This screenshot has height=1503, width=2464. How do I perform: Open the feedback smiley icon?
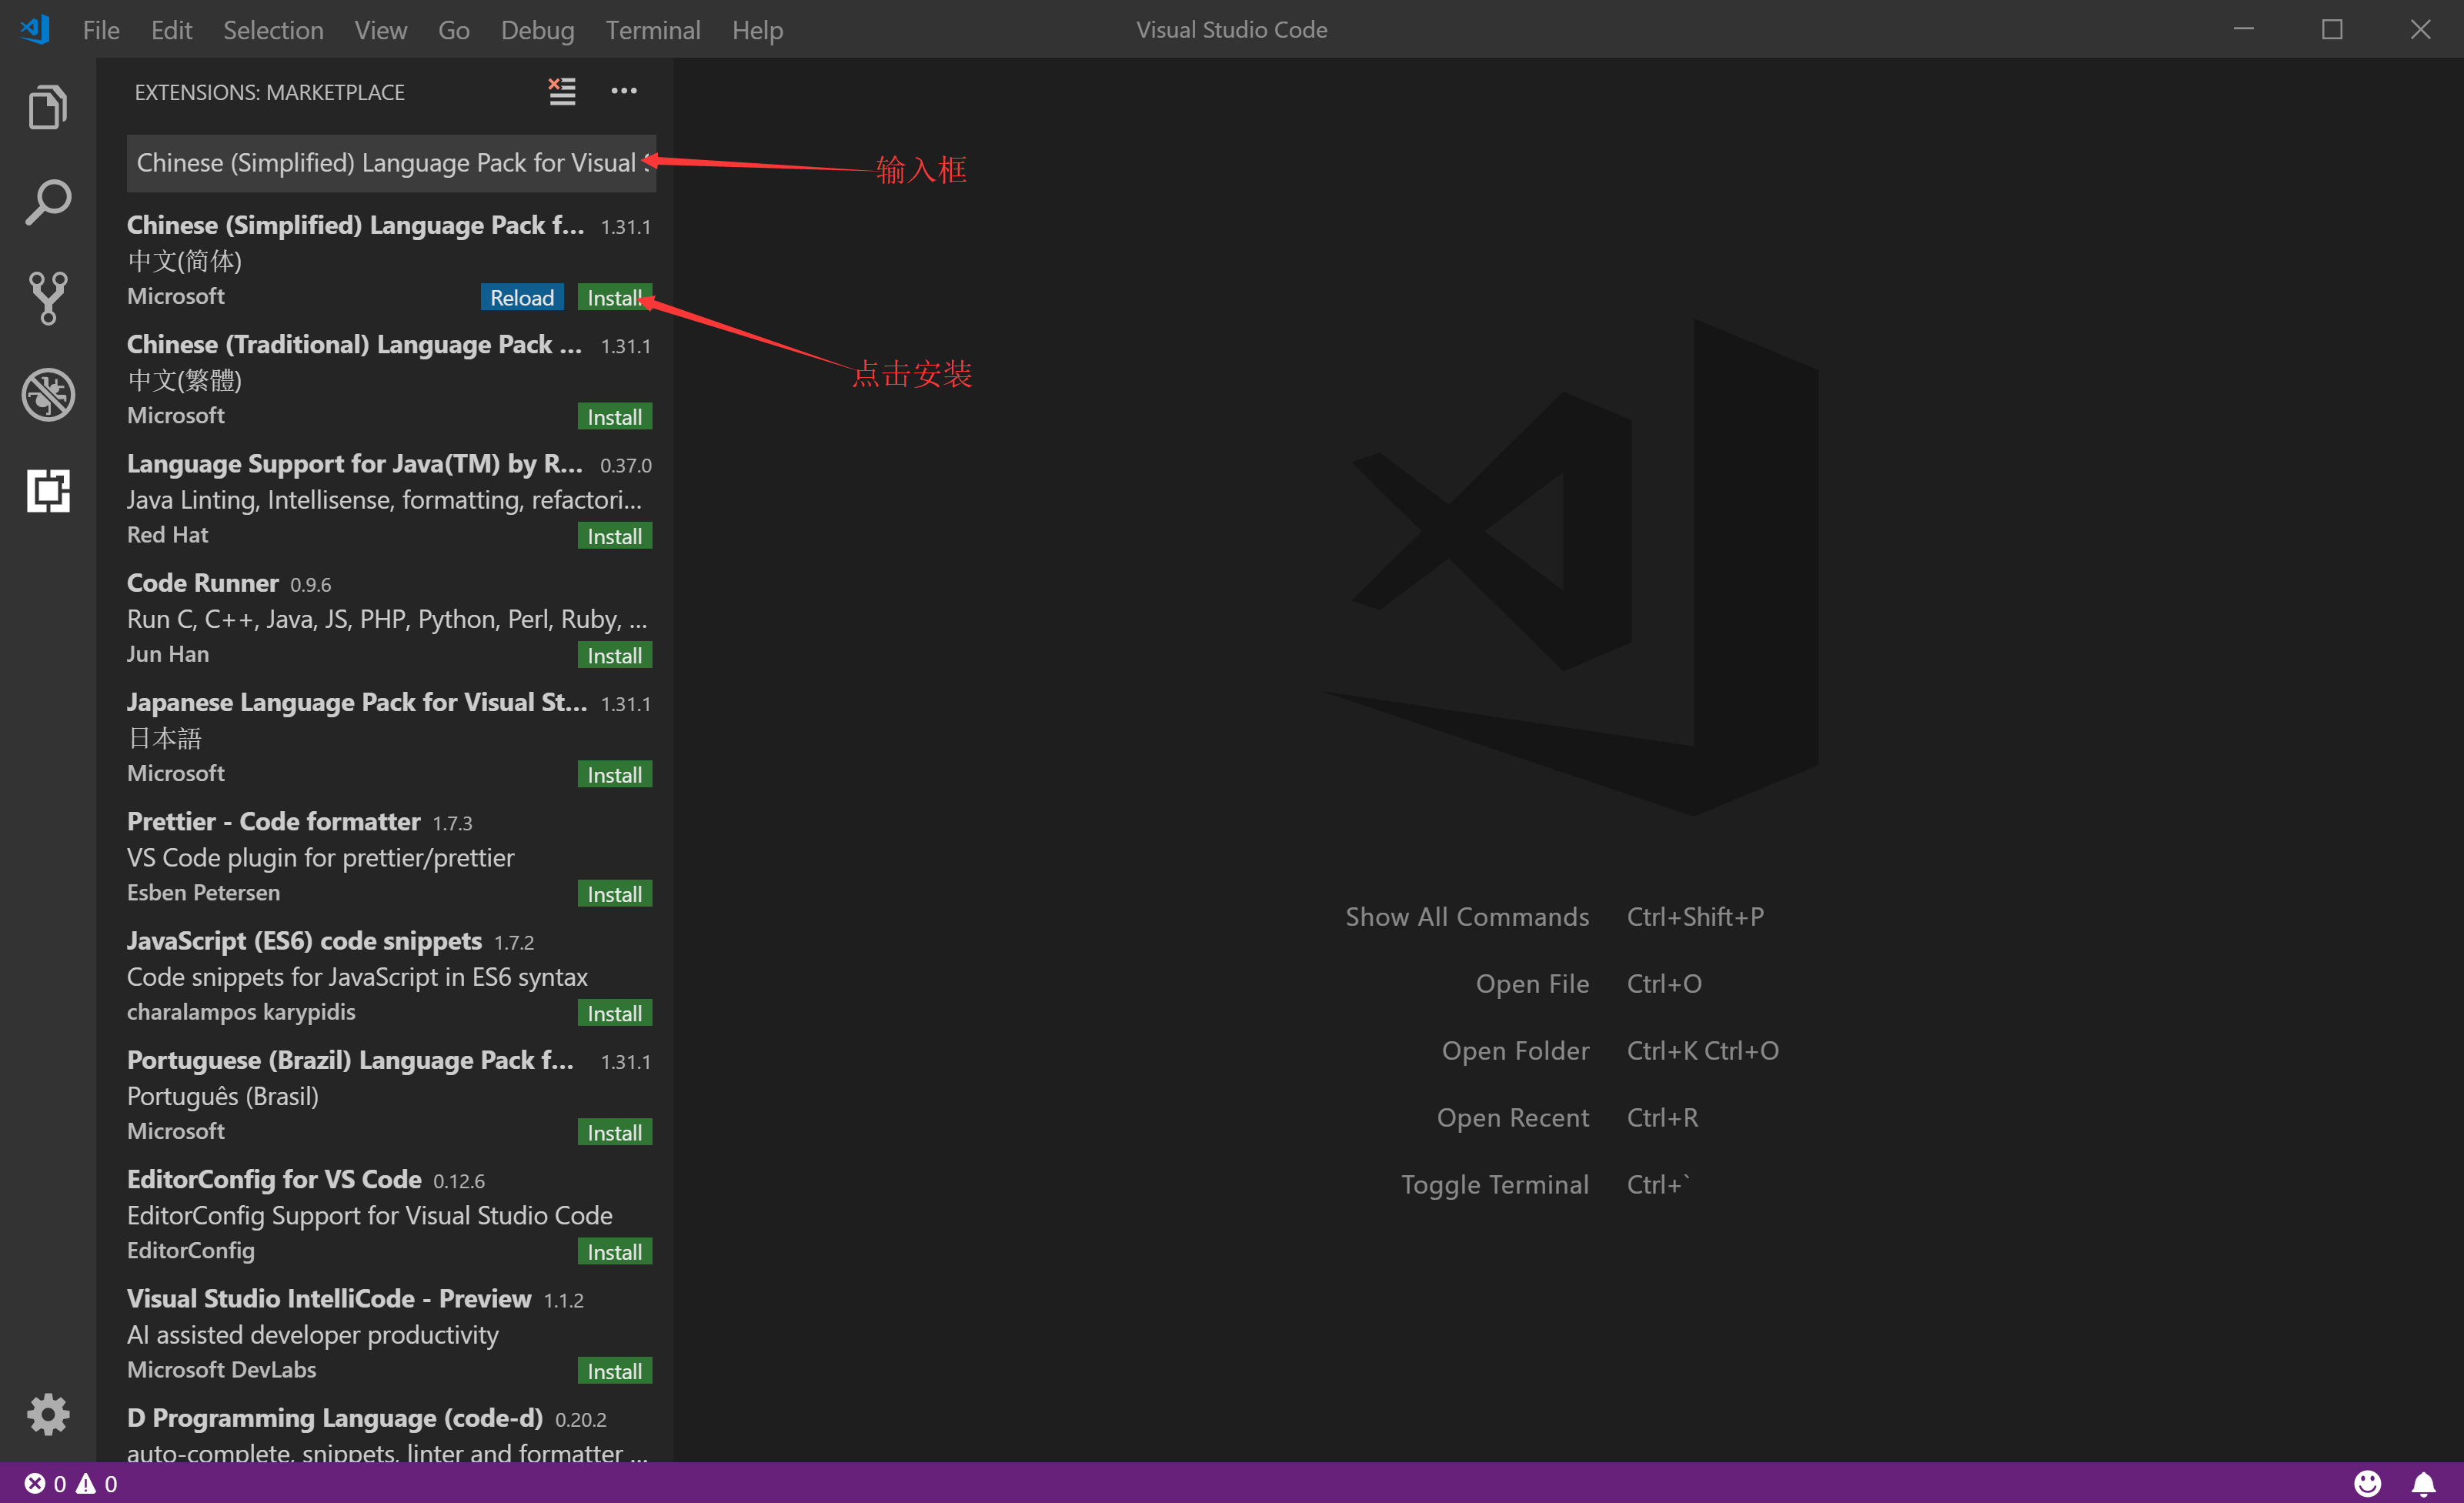(2367, 1483)
